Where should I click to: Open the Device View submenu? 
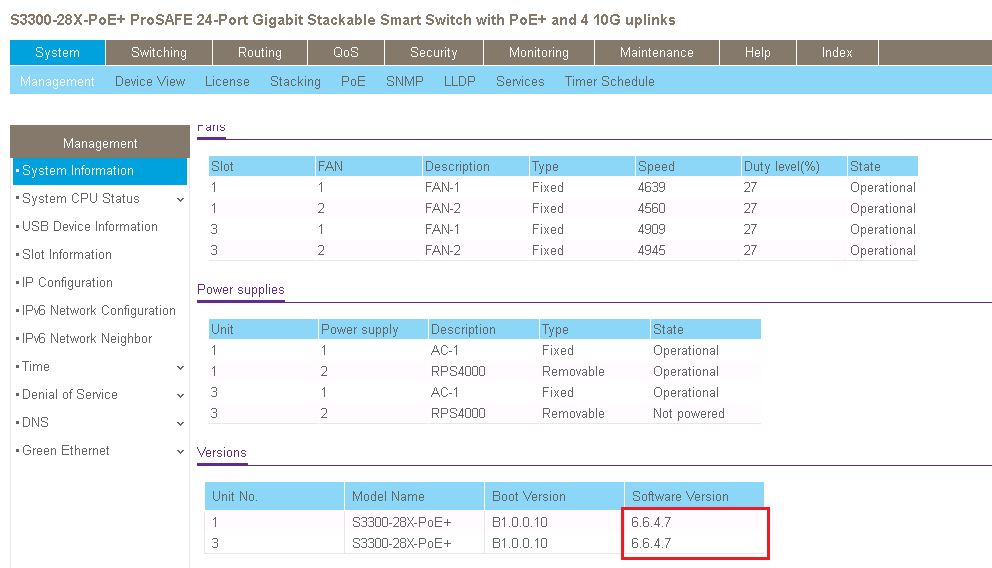click(x=150, y=82)
